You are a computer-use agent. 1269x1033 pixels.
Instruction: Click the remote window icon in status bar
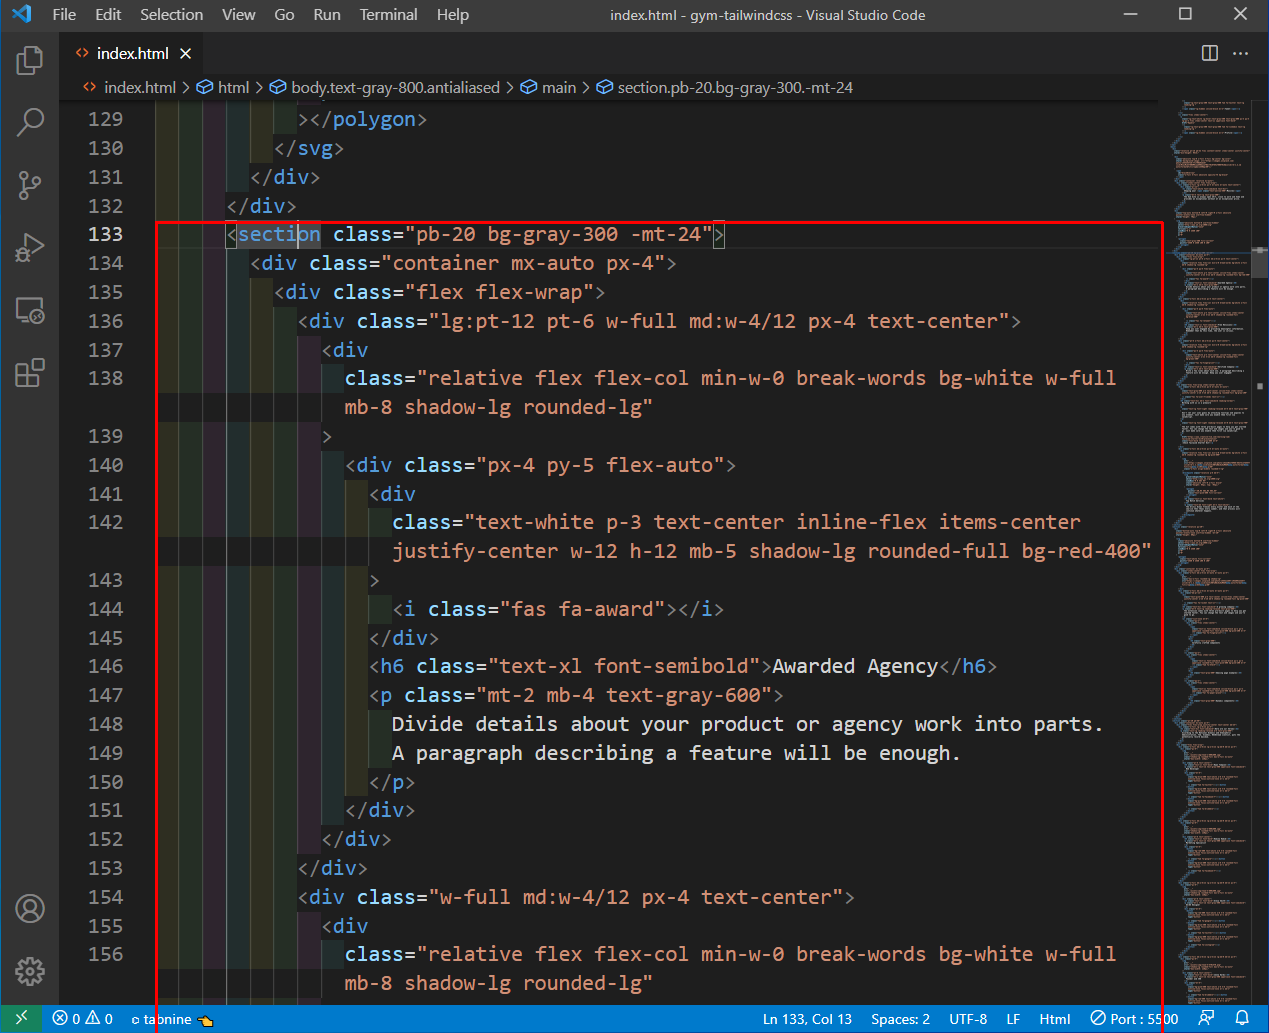point(21,1019)
